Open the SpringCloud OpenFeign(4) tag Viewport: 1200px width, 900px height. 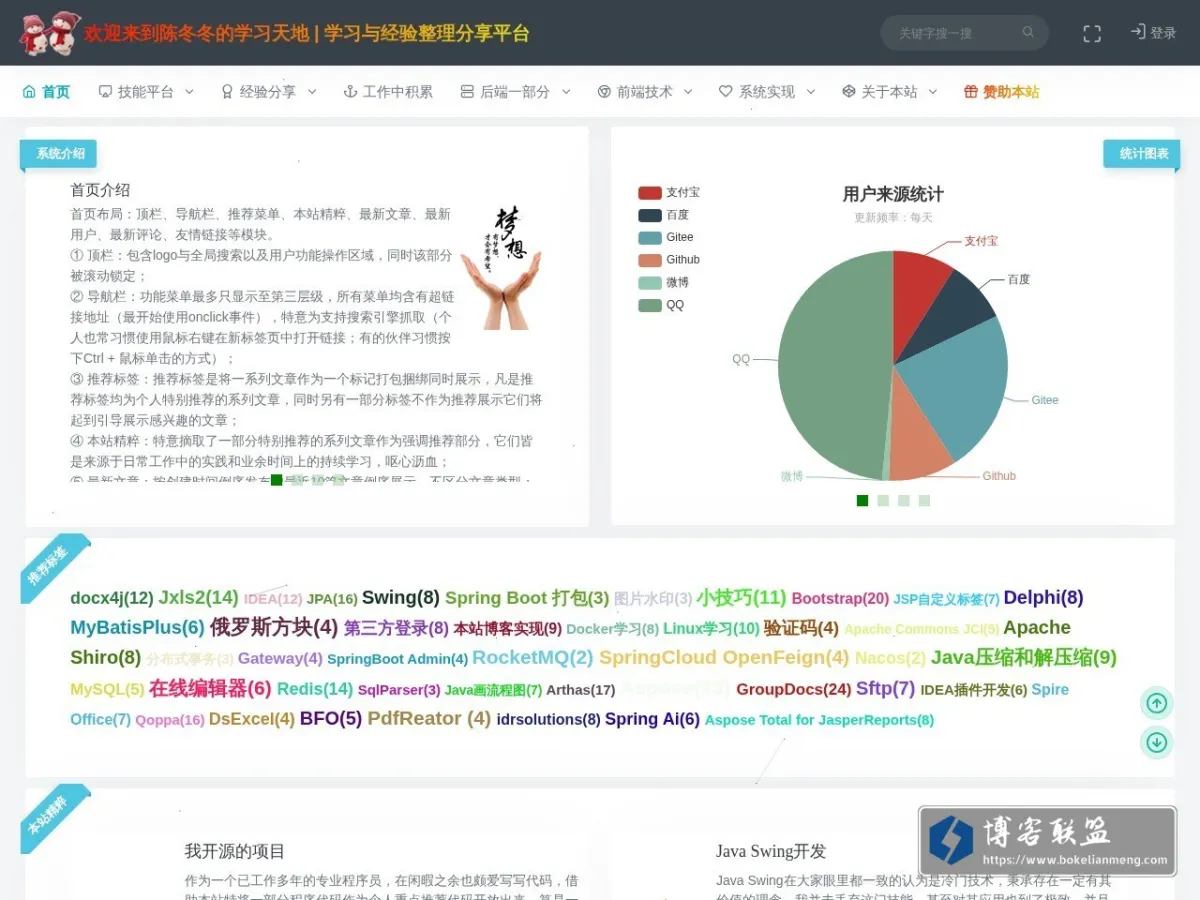724,657
